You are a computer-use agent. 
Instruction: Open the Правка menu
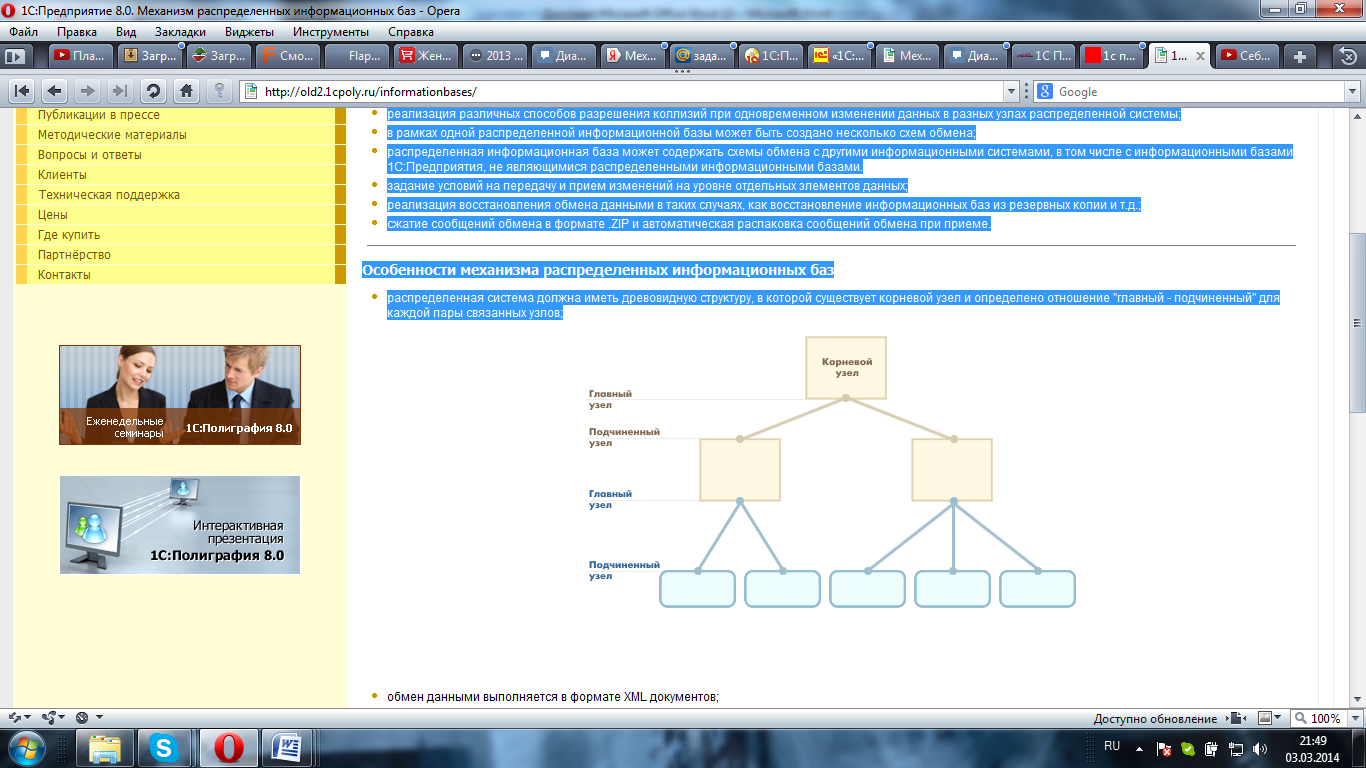click(x=77, y=31)
